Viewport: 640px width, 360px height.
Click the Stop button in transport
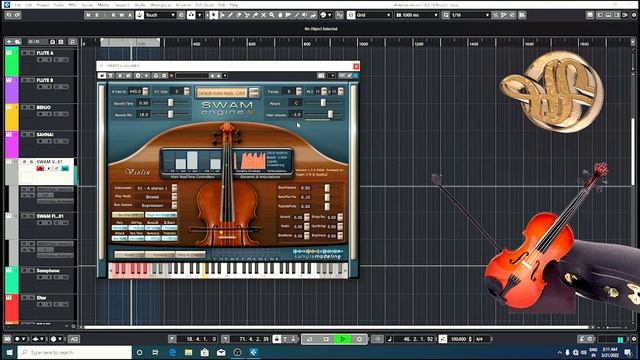point(326,339)
